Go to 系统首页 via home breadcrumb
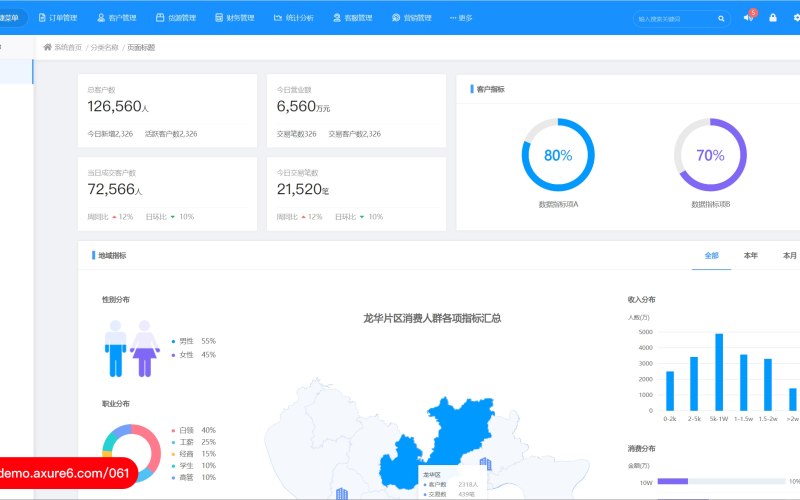The height and width of the screenshot is (500, 800). pos(62,47)
